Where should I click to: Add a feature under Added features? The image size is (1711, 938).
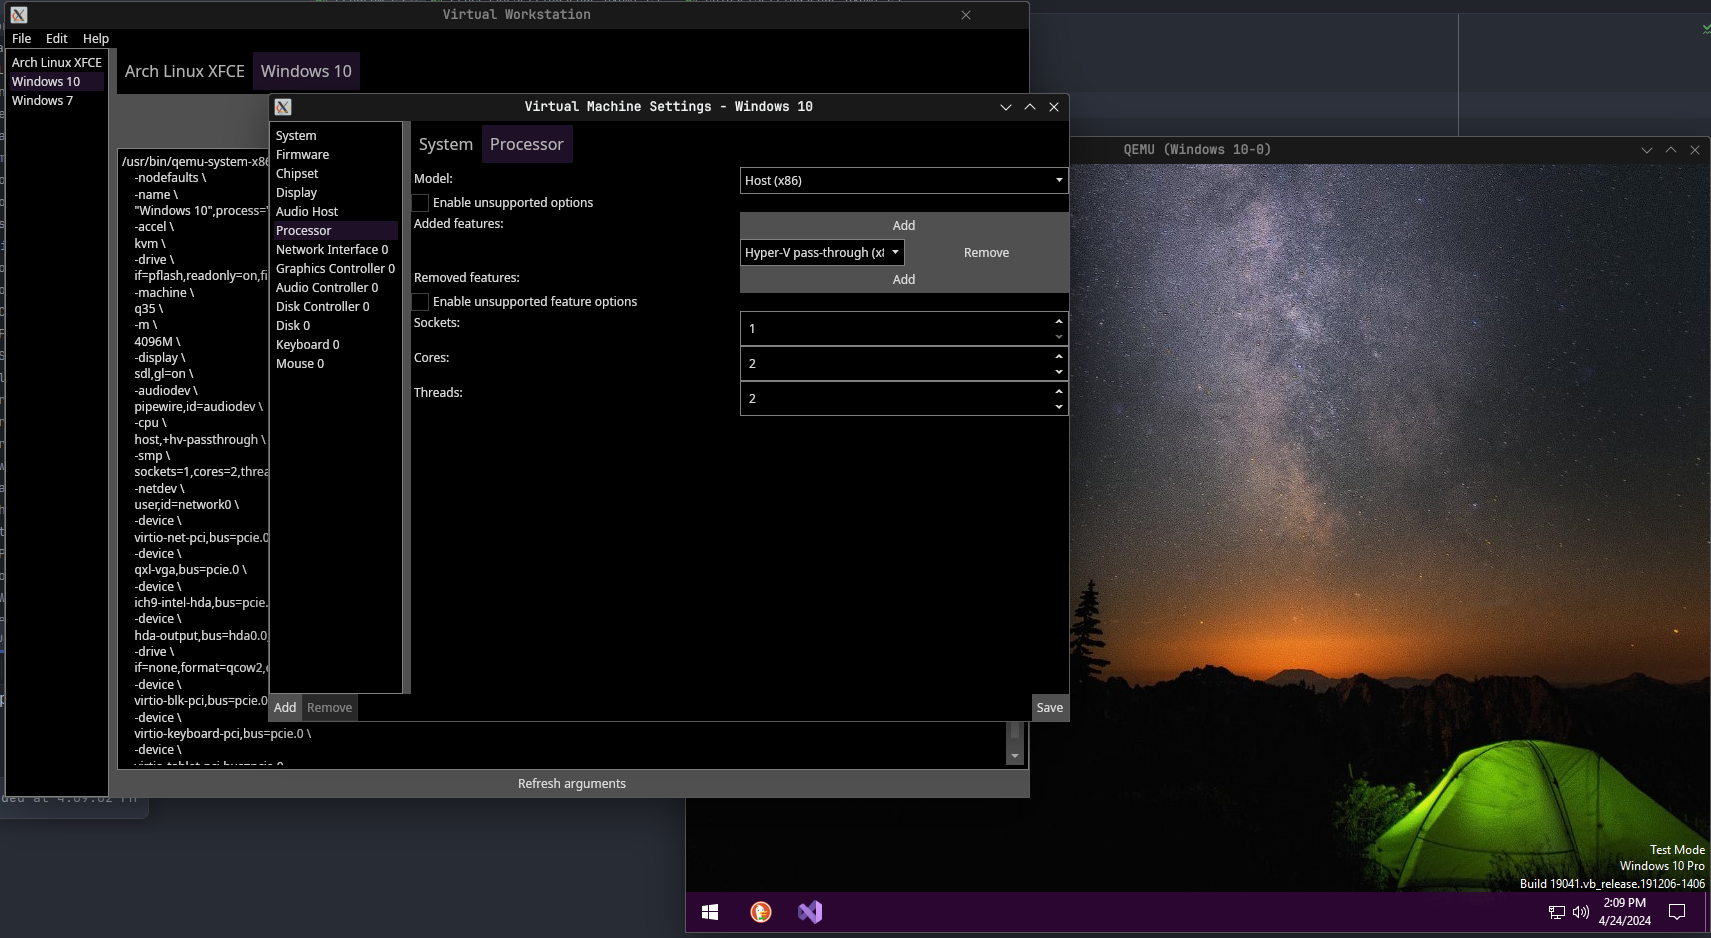point(904,226)
